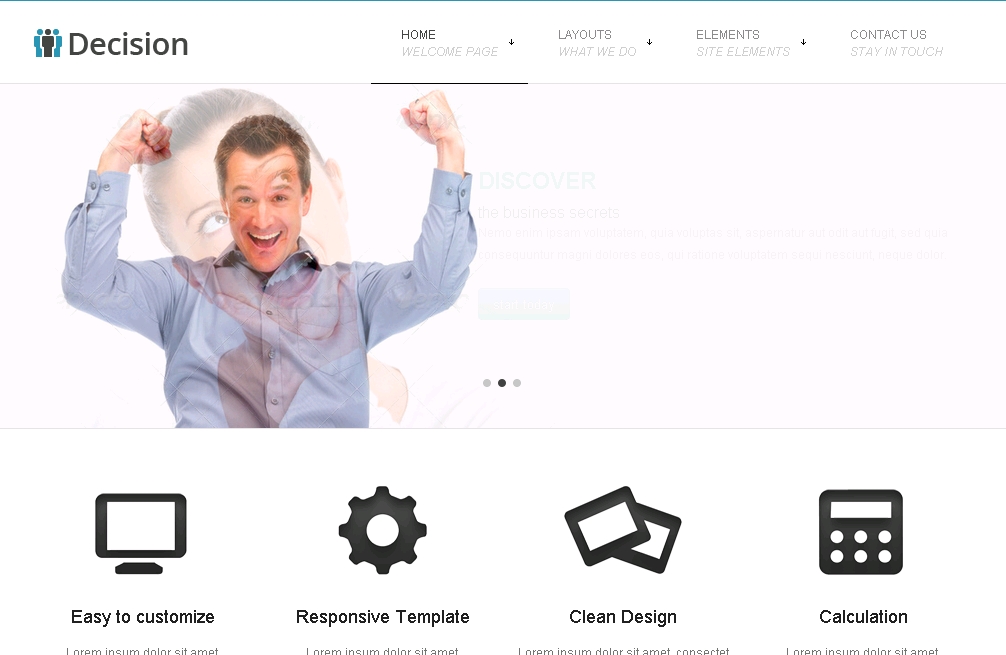
Task: Select the first slider pagination dot
Action: pos(487,383)
